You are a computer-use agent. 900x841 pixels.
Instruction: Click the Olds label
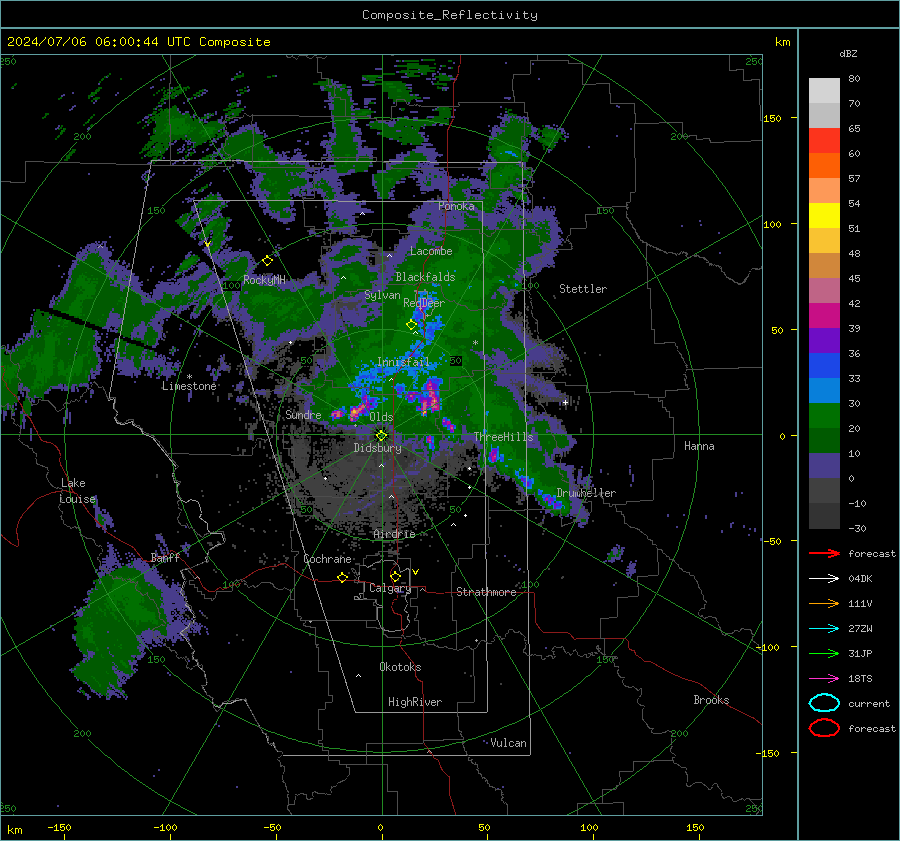click(381, 417)
